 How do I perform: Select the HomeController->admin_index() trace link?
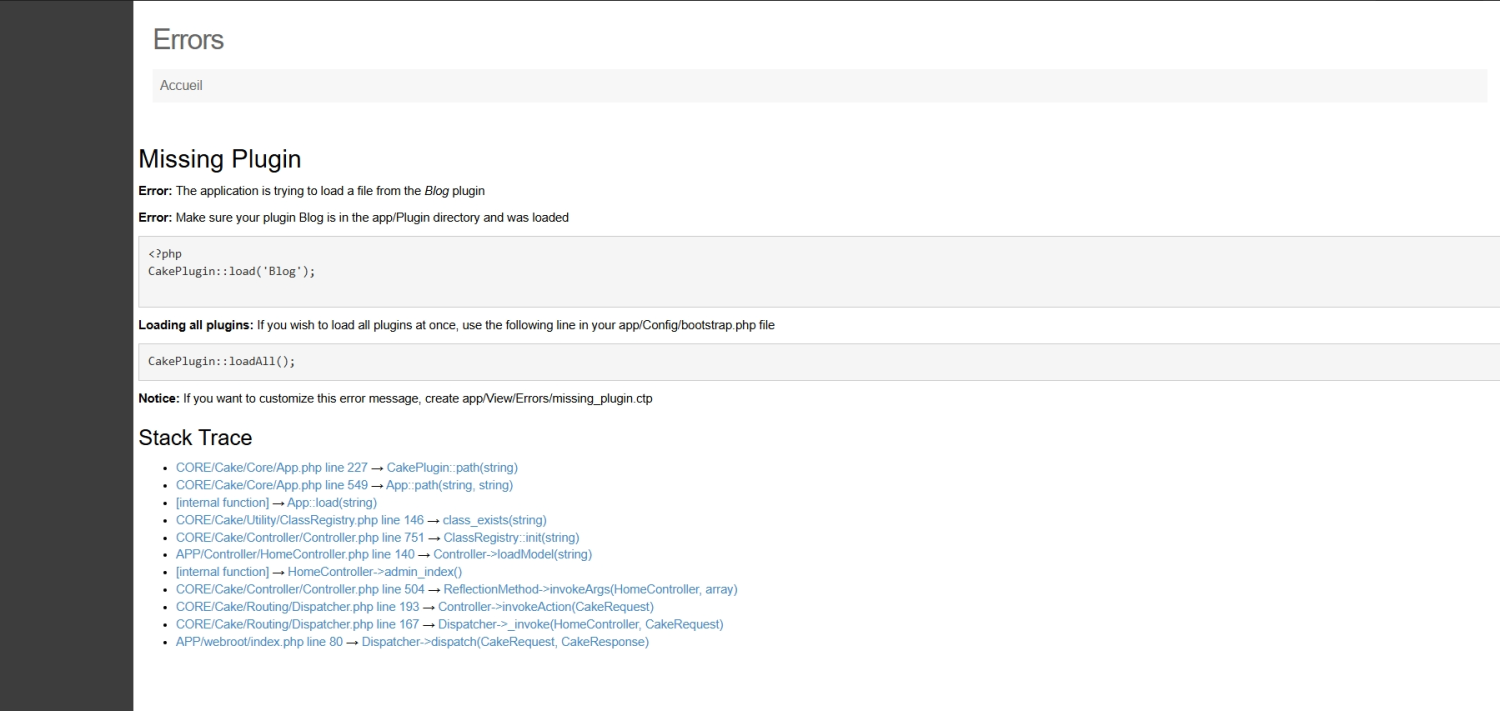click(x=374, y=572)
